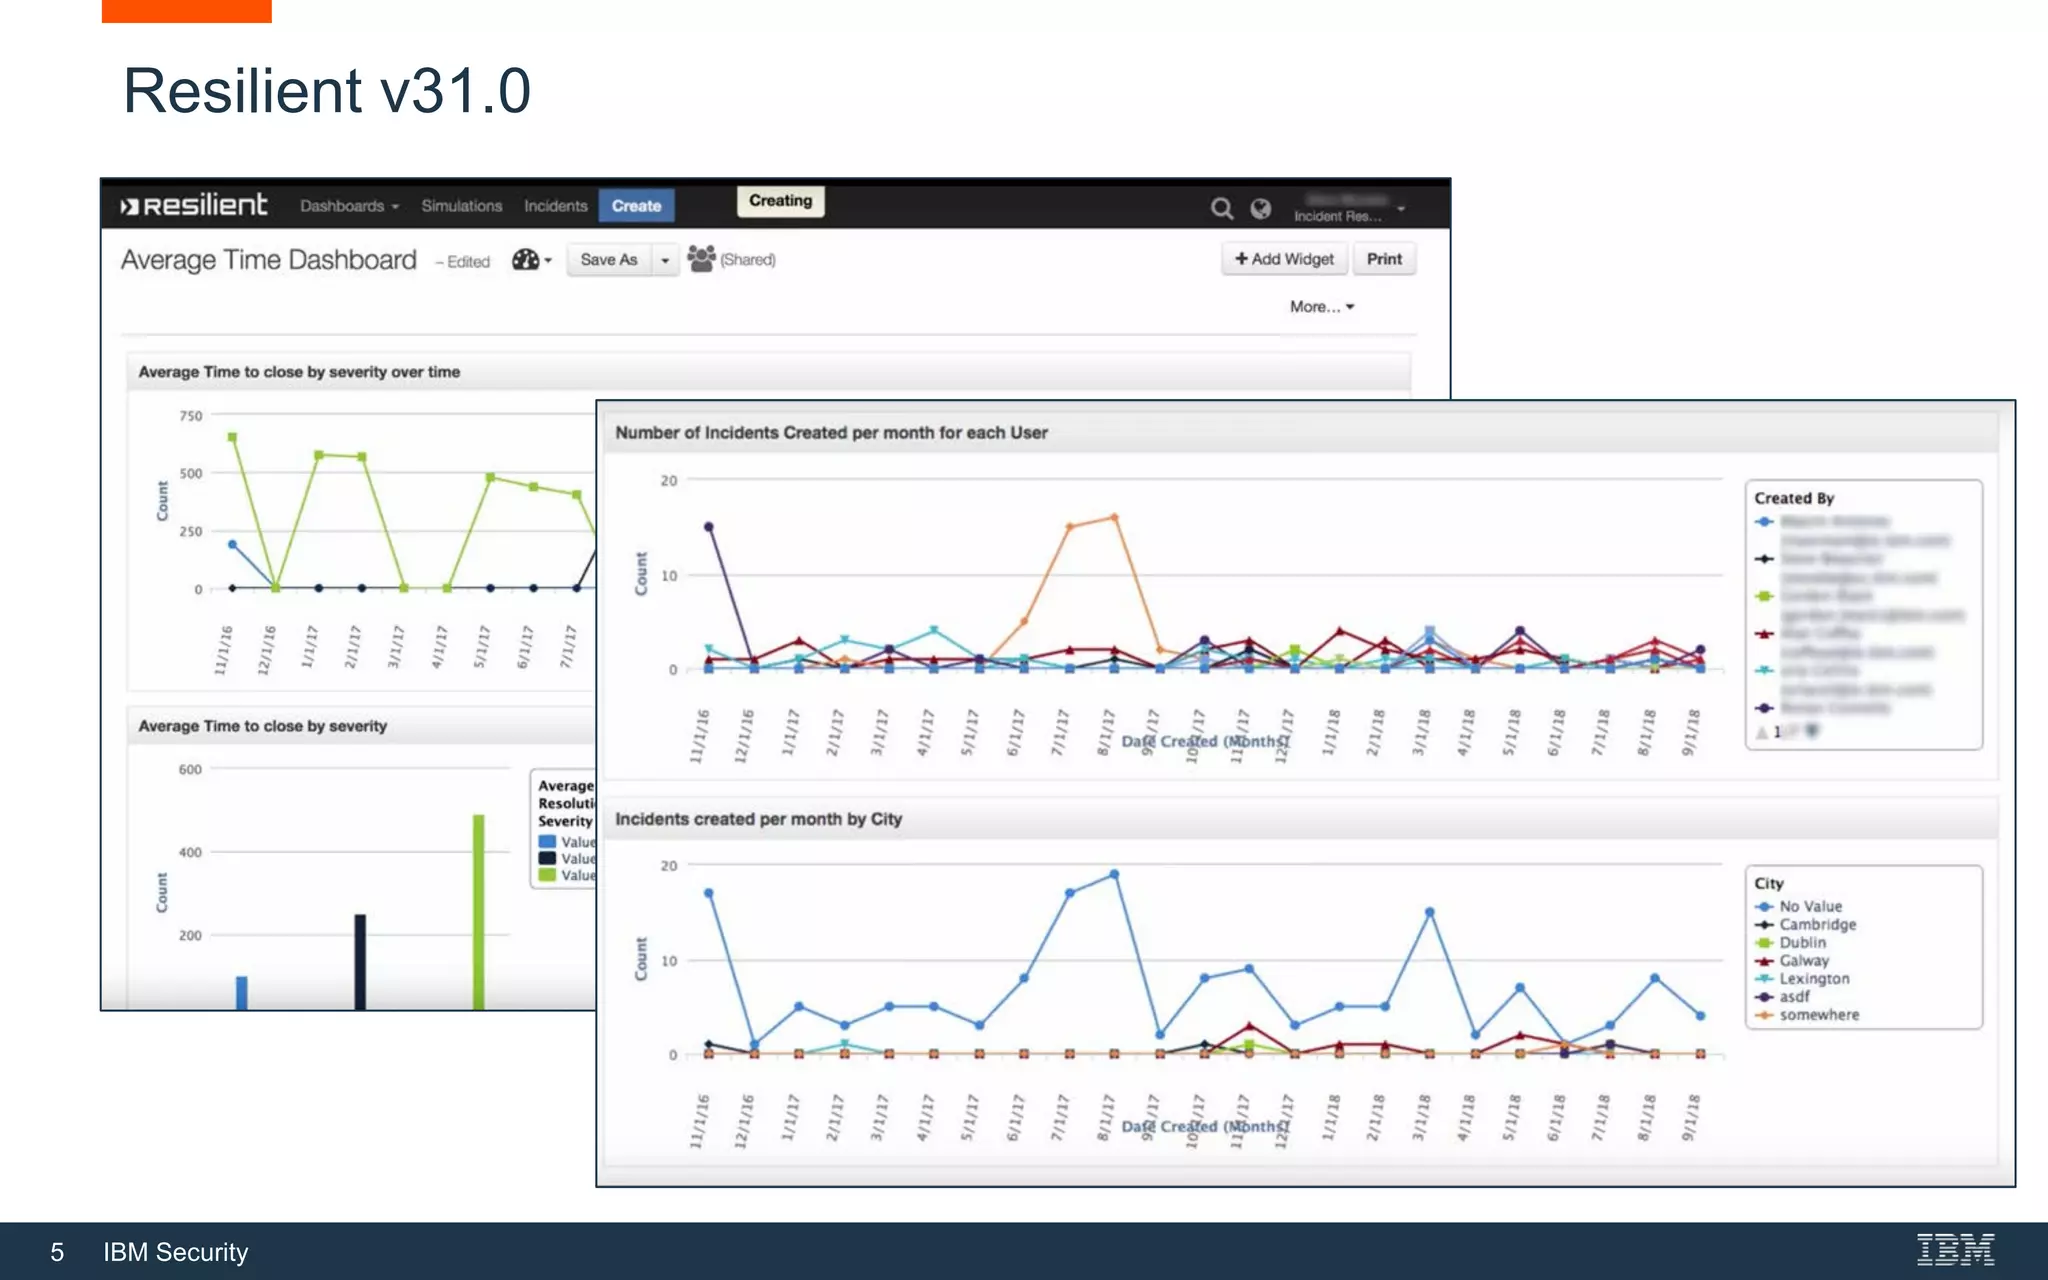The image size is (2048, 1280).
Task: Expand the More... dropdown
Action: [x=1321, y=307]
